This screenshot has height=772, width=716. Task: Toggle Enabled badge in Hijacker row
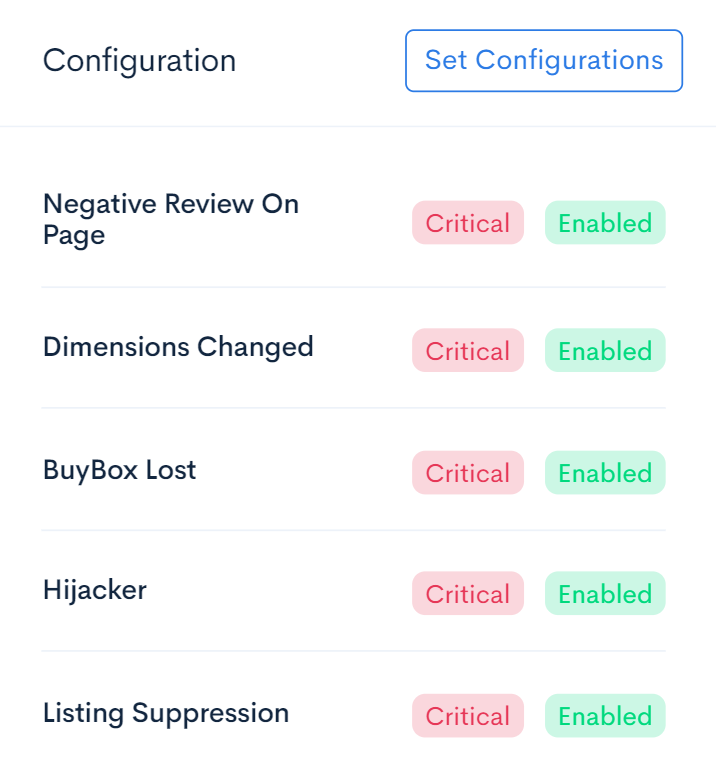point(605,593)
